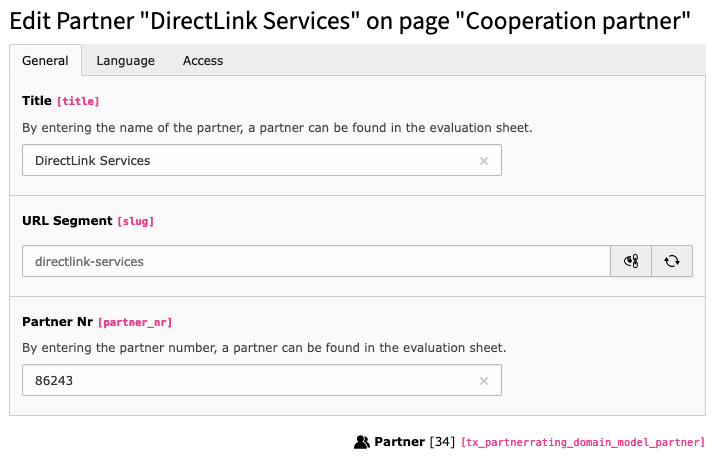Focus the Title input with DirectLink Services
Viewport: 716px width, 459px height.
pos(262,160)
